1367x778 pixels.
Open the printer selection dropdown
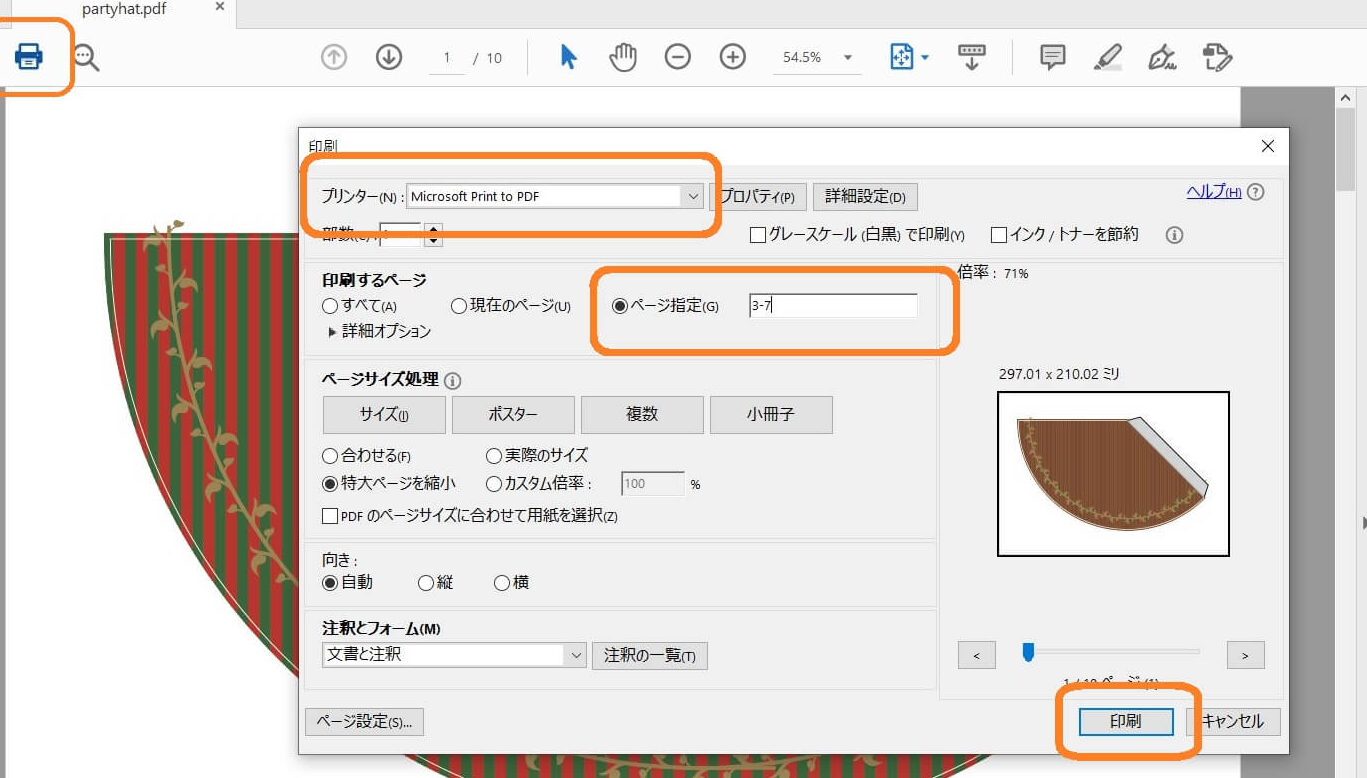pos(555,196)
